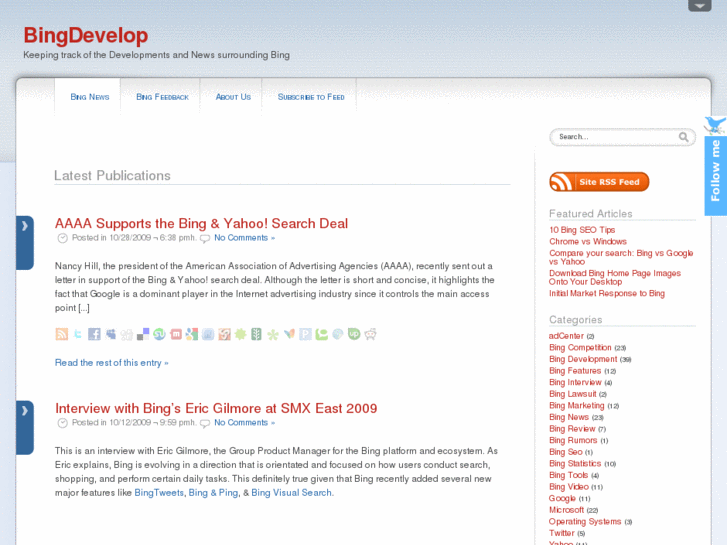This screenshot has width=727, height=545.
Task: Click the MySpace share icon
Action: point(110,334)
